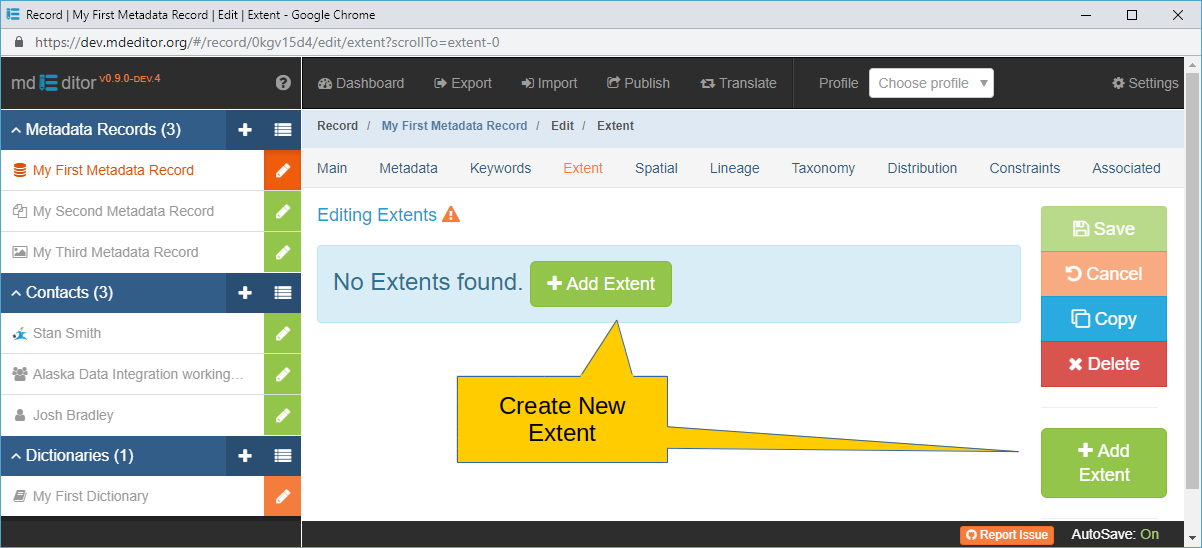Switch to the Taxonomy tab
The image size is (1202, 548).
pos(823,168)
